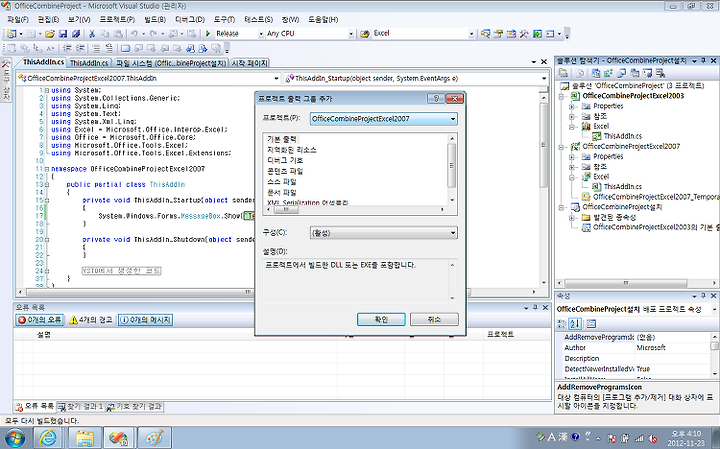720x449 pixels.
Task: Toggle auto-hide pin on Solution Explorer panel
Action: click(x=703, y=61)
